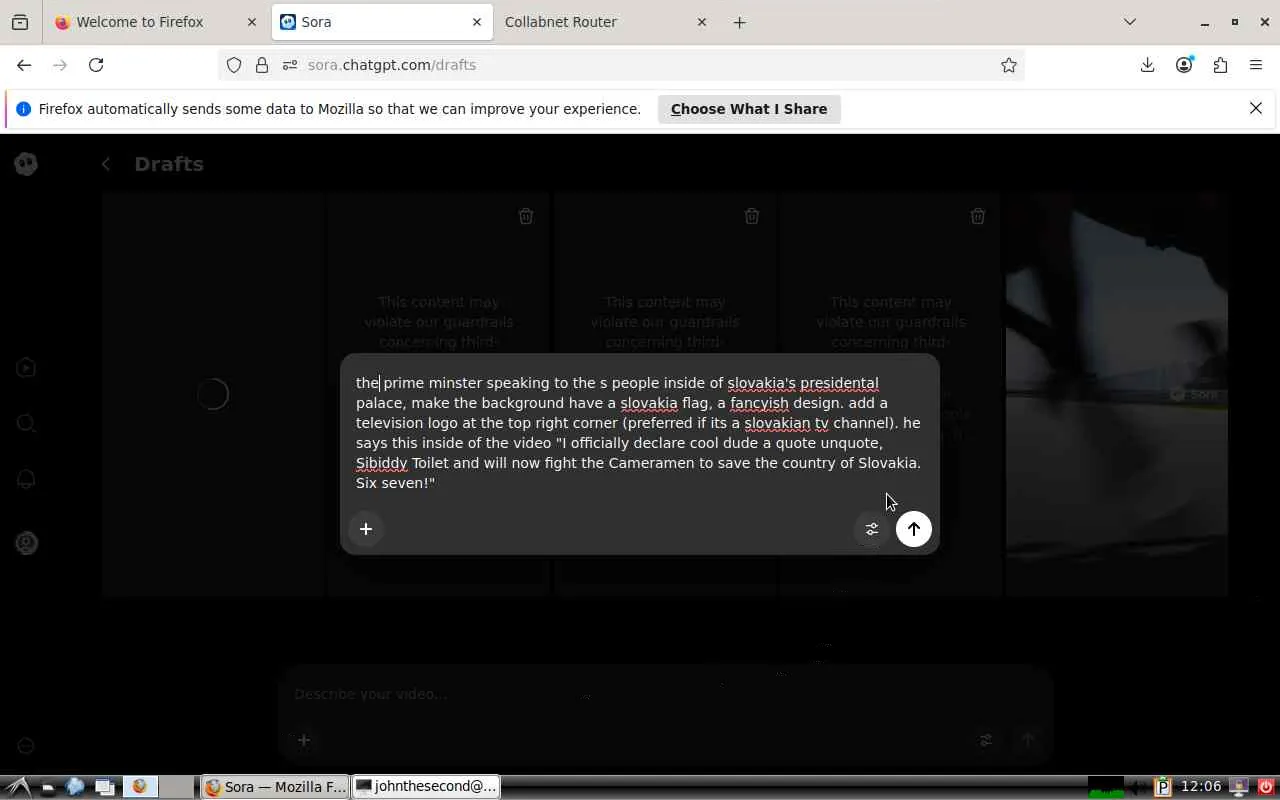
Task: Open the Firefox downloads panel
Action: click(x=1148, y=65)
